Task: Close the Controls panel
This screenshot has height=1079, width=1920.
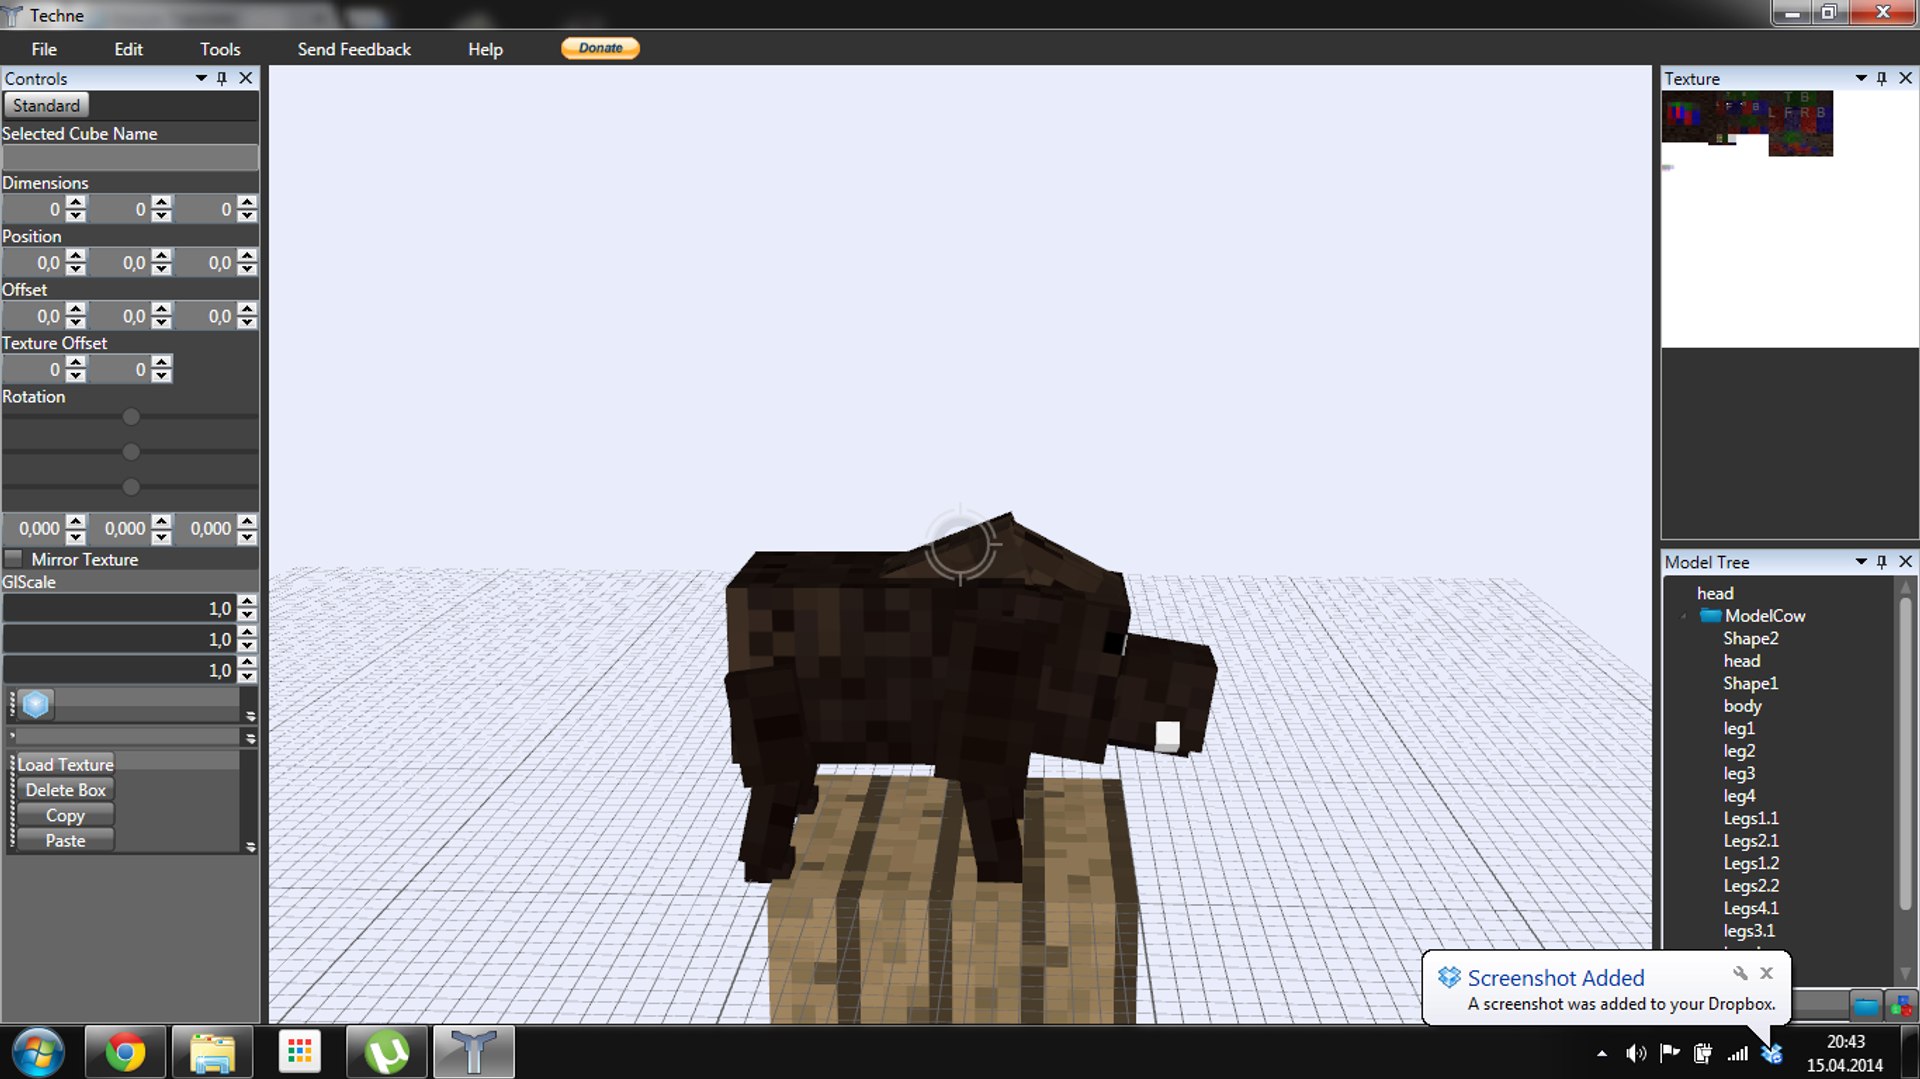Action: coord(246,78)
